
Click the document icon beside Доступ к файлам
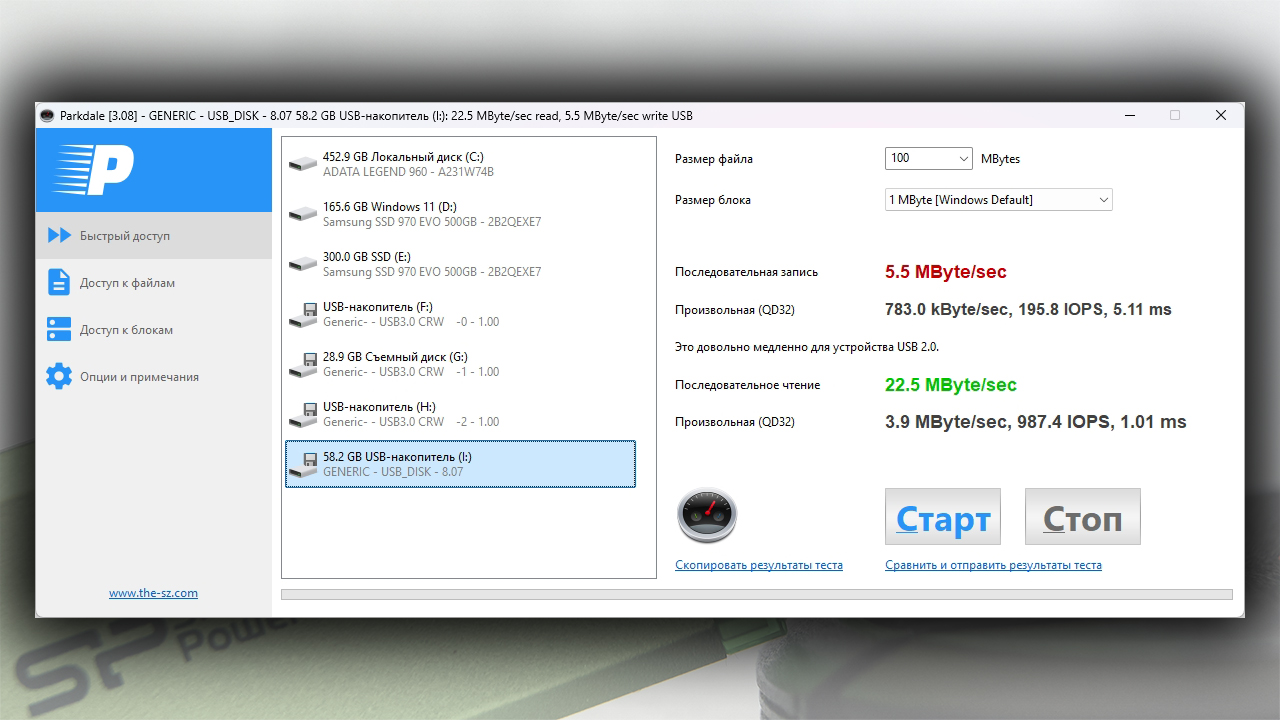[59, 282]
